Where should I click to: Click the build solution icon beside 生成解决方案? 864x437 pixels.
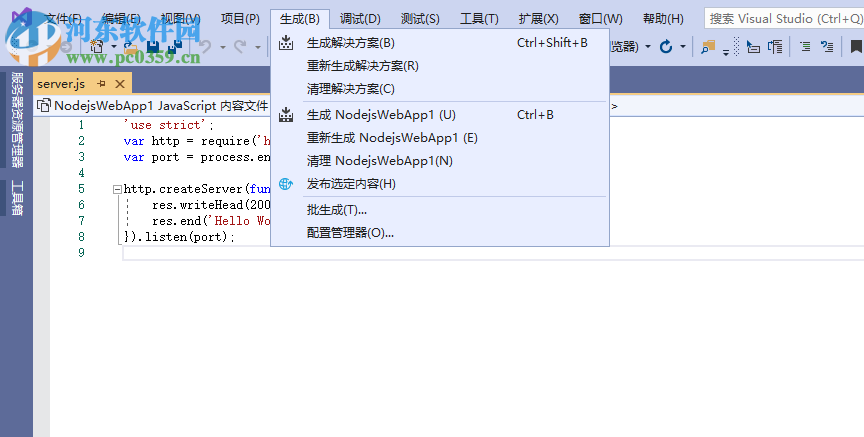click(286, 42)
